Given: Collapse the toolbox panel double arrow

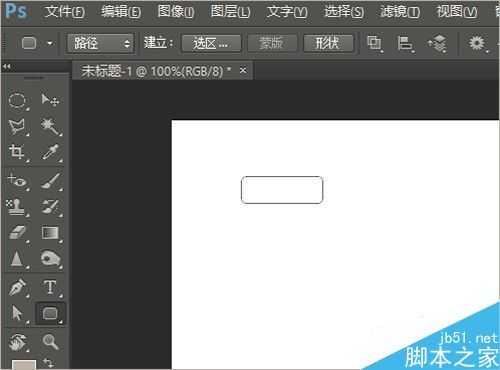Looking at the screenshot, I should [6, 67].
